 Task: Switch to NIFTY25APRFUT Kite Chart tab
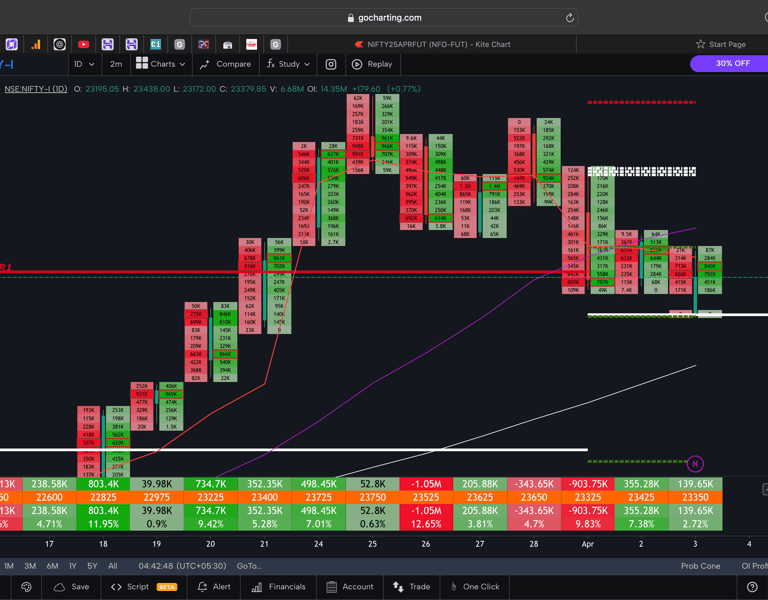[432, 44]
